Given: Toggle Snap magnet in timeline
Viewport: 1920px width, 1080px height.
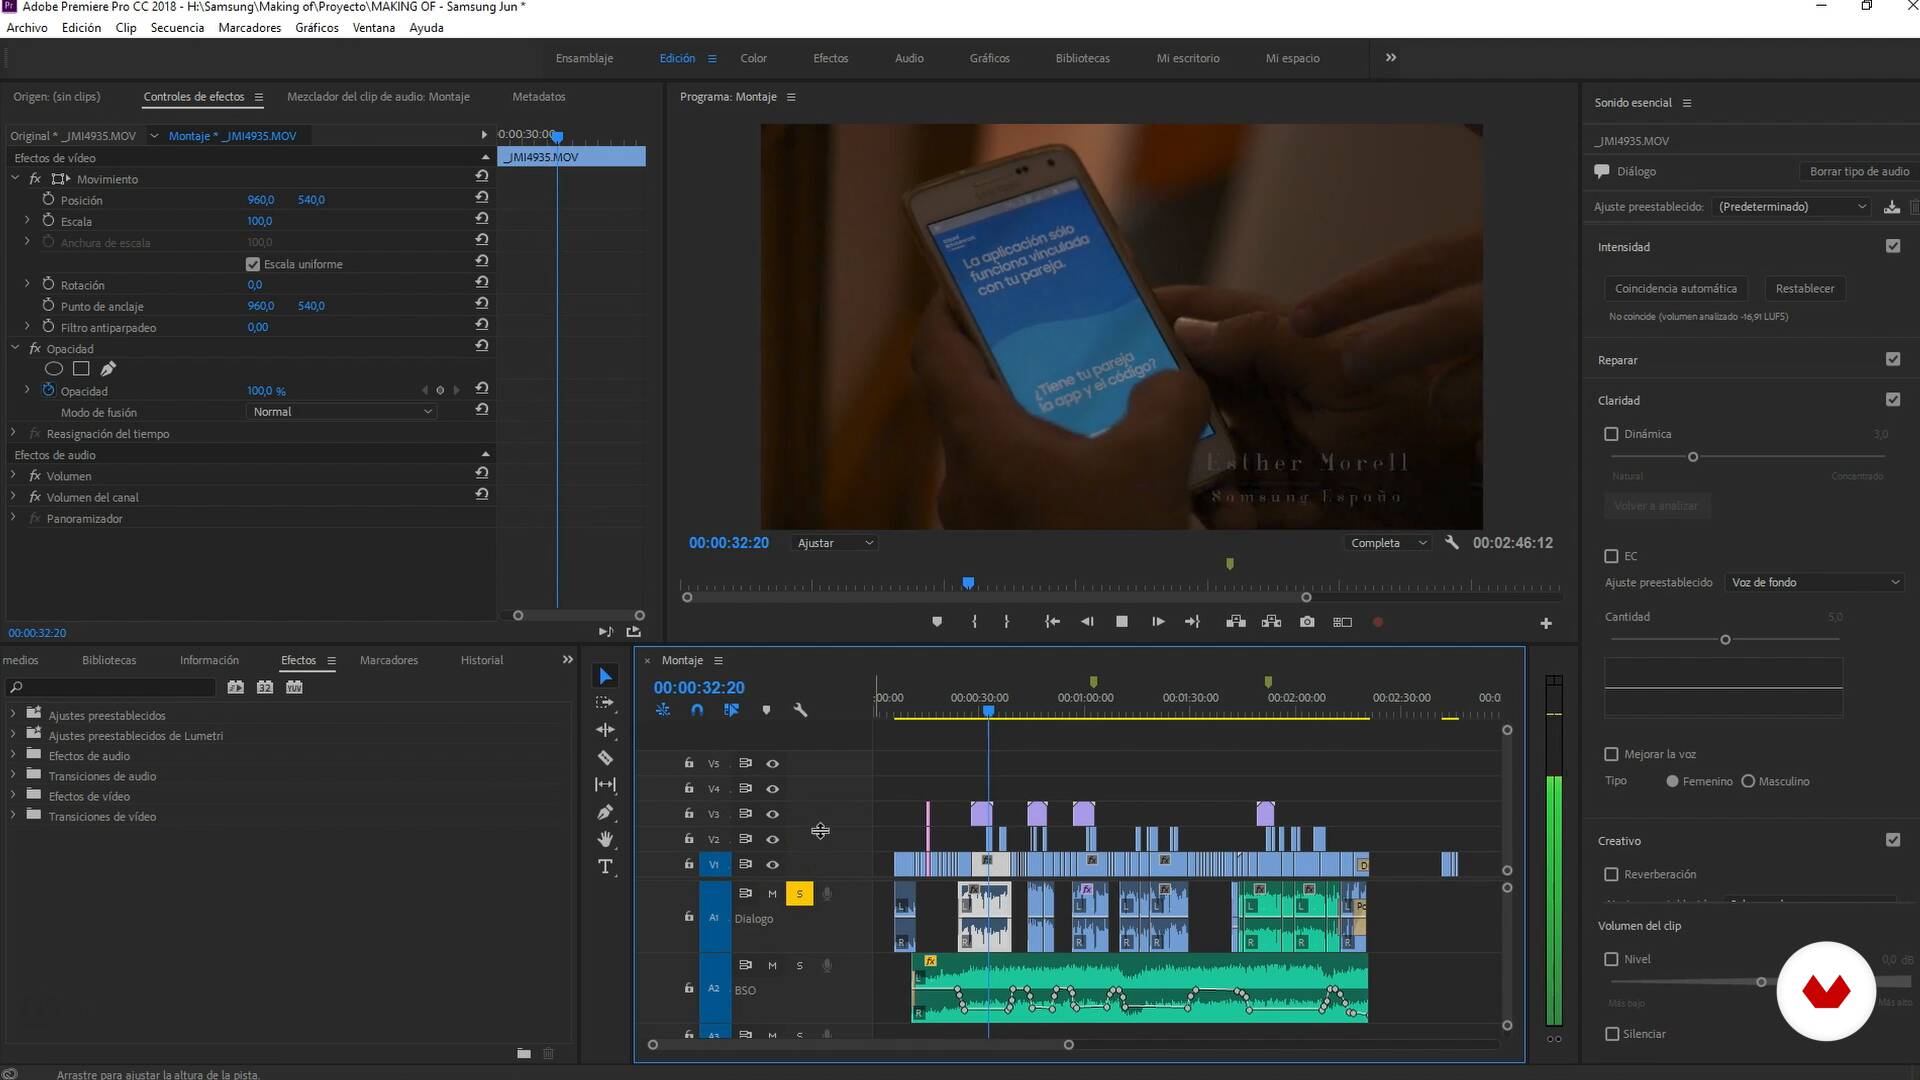Looking at the screenshot, I should tap(697, 710).
